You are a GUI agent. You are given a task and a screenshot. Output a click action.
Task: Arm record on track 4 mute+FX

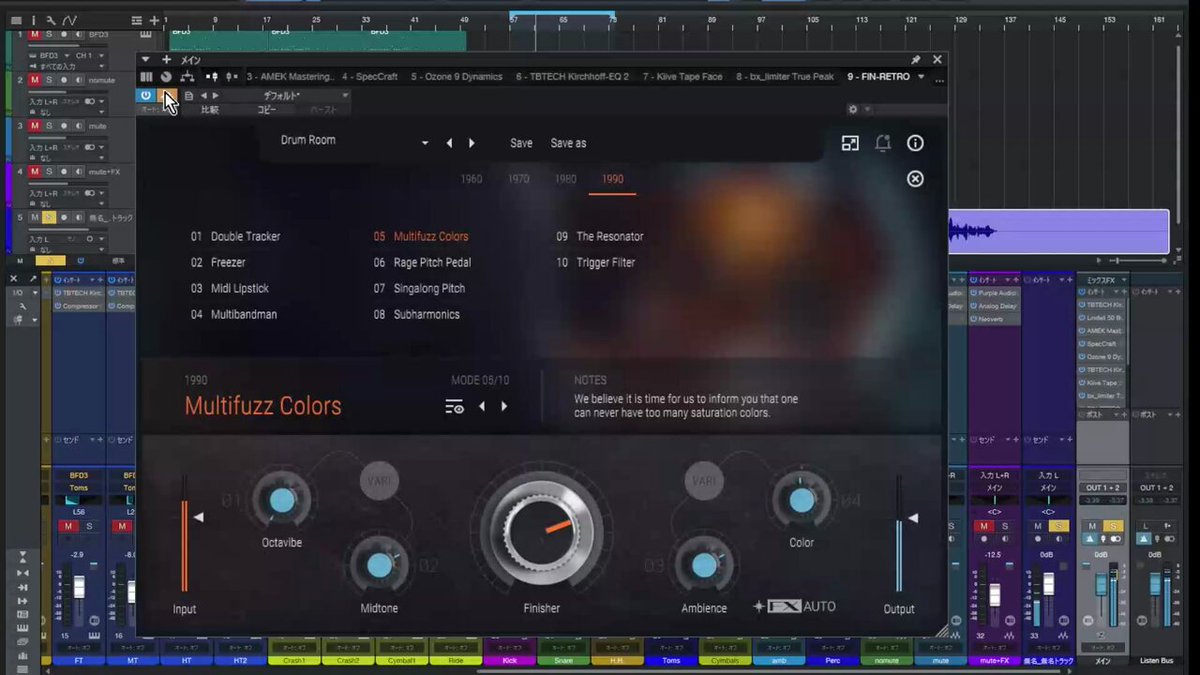click(63, 172)
